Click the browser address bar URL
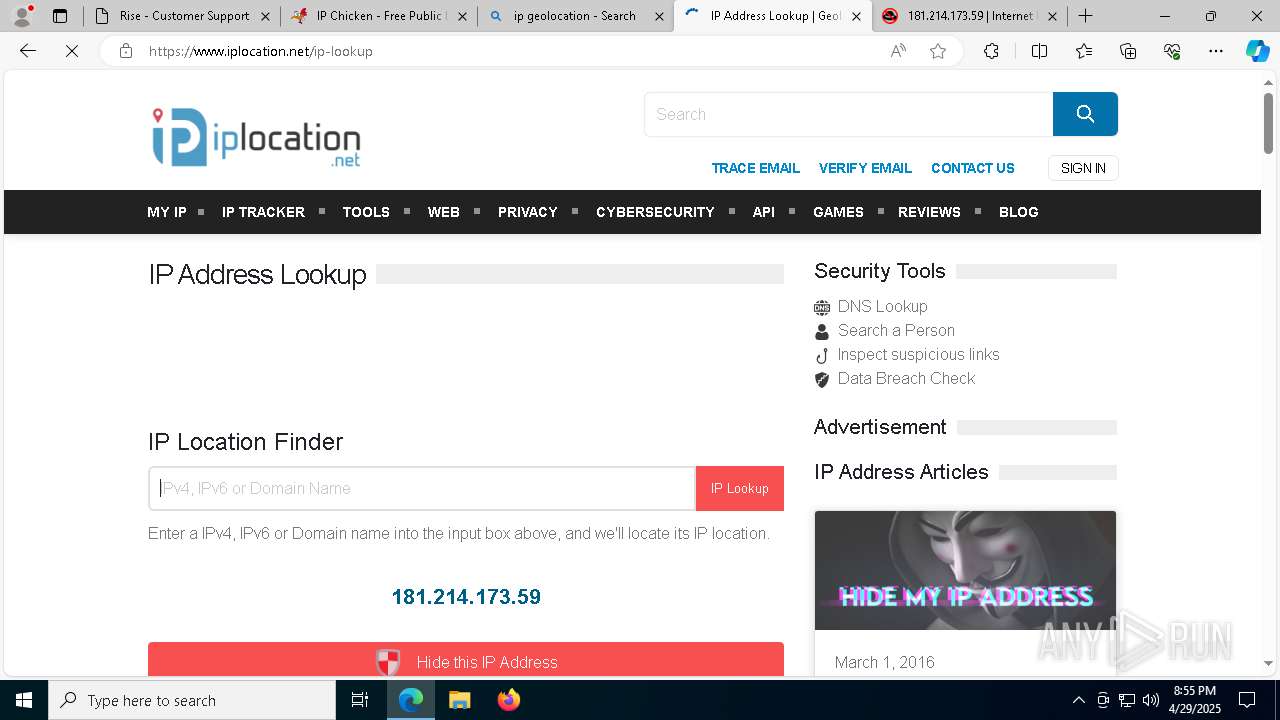 click(260, 51)
